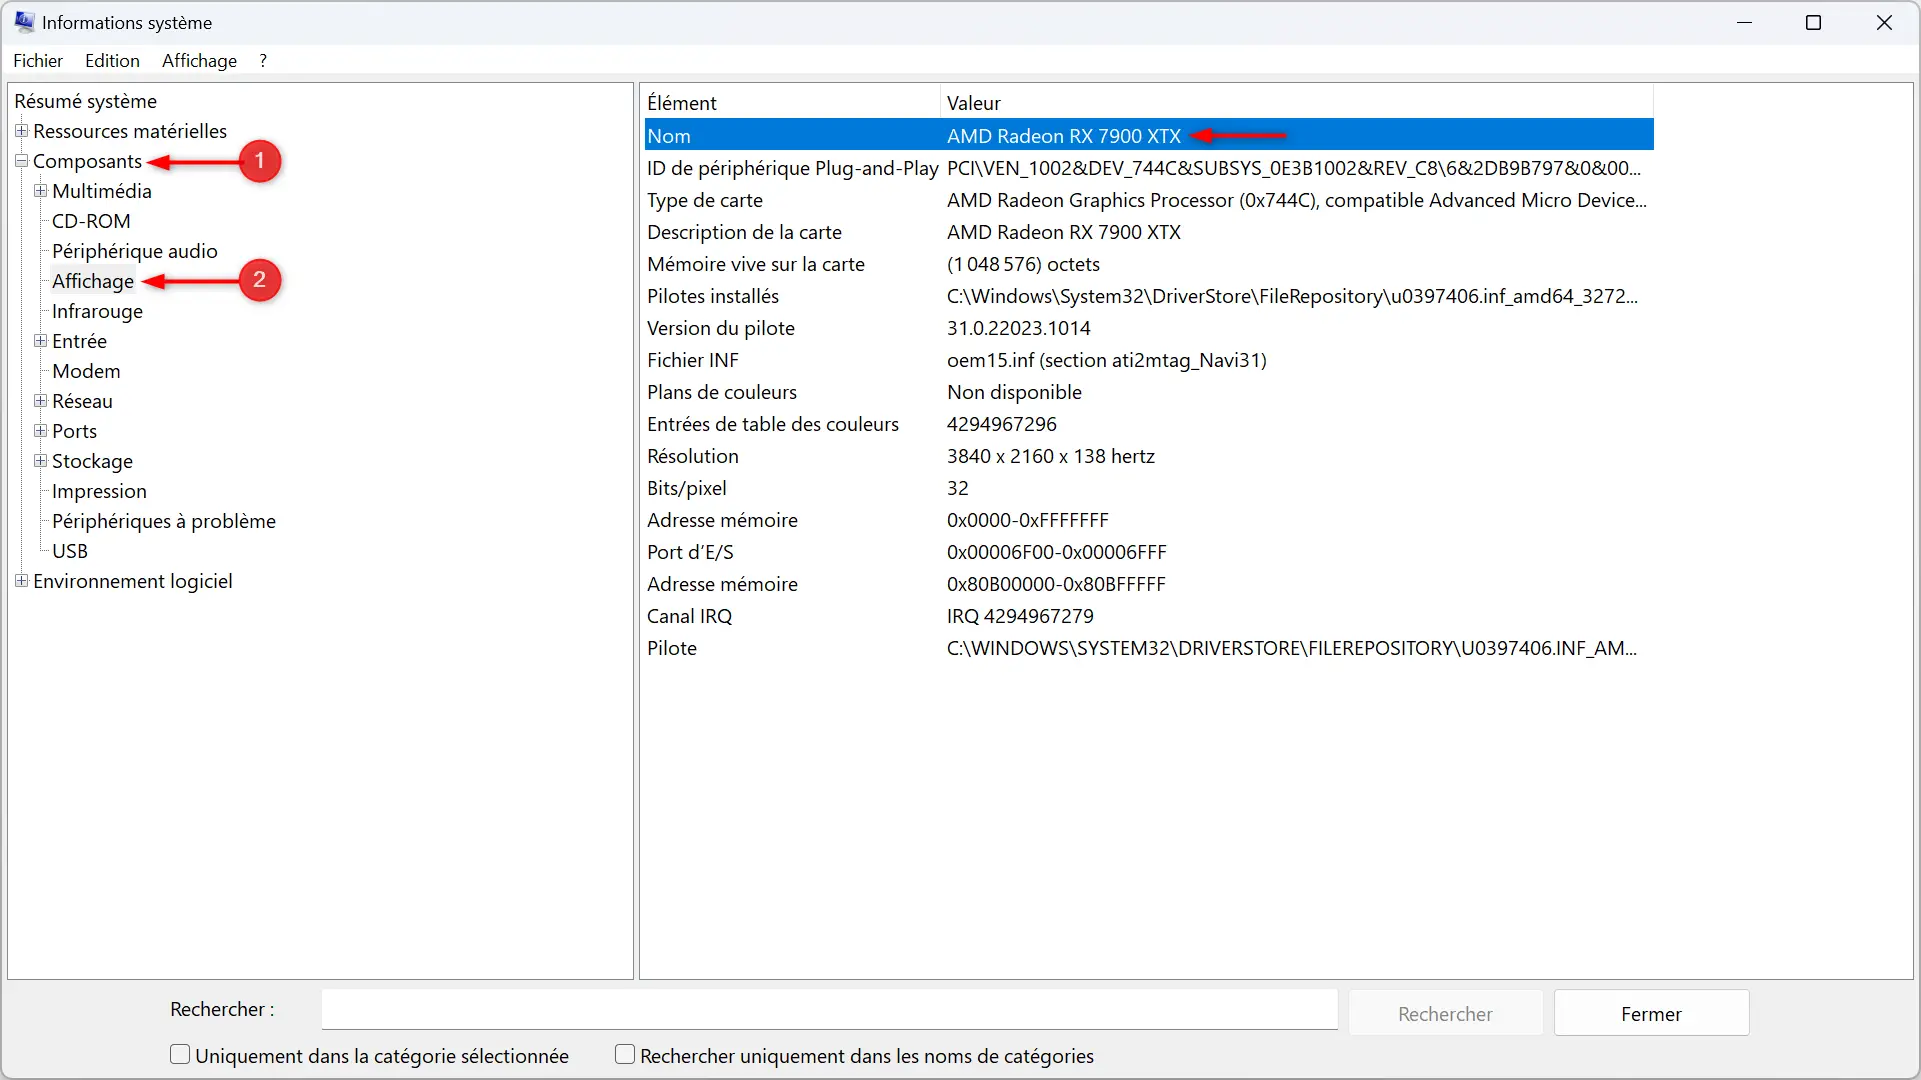Select the Bits/pixel row
This screenshot has height=1080, width=1921.
coord(1149,488)
